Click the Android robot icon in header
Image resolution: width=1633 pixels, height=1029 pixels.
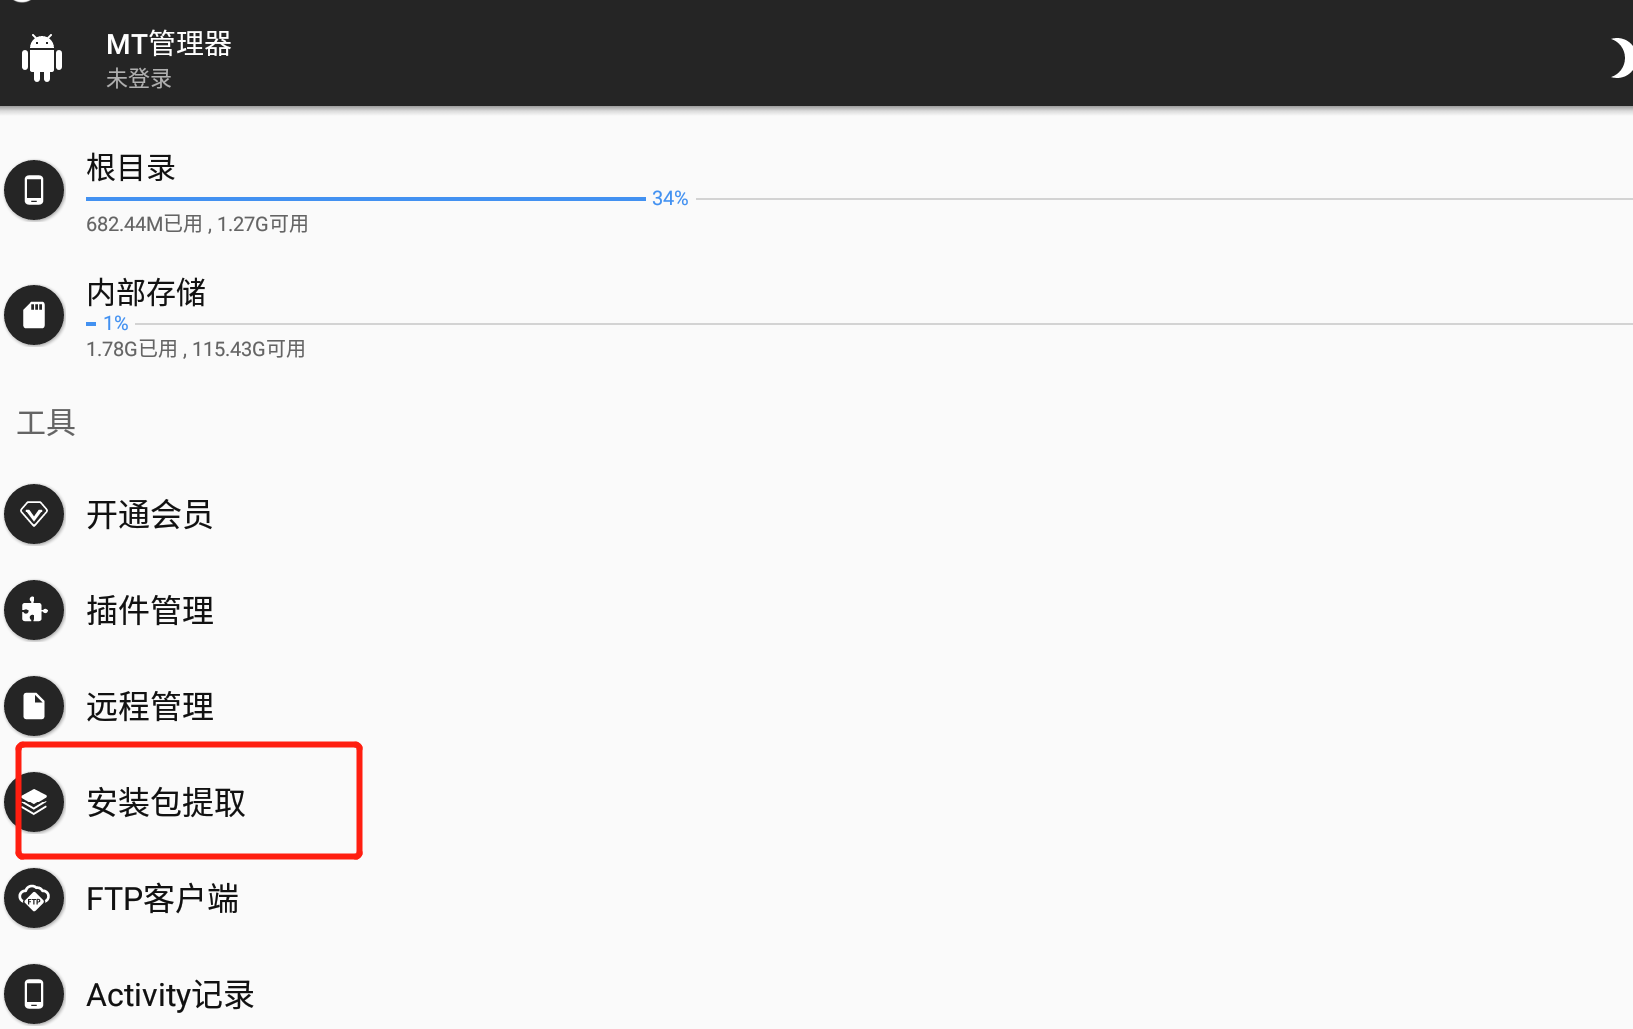[x=41, y=58]
